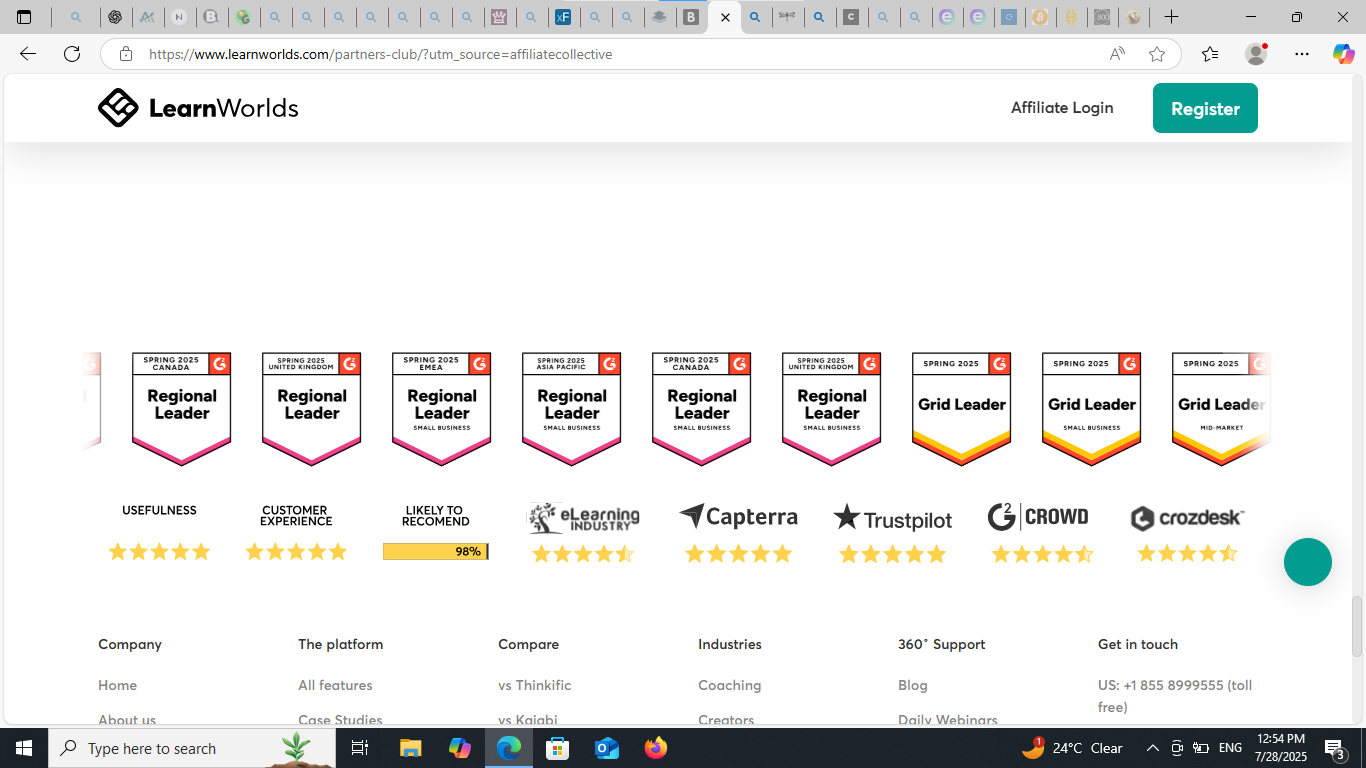Click the 98% likely to recommend bar
Image resolution: width=1366 pixels, height=768 pixels.
click(x=436, y=552)
